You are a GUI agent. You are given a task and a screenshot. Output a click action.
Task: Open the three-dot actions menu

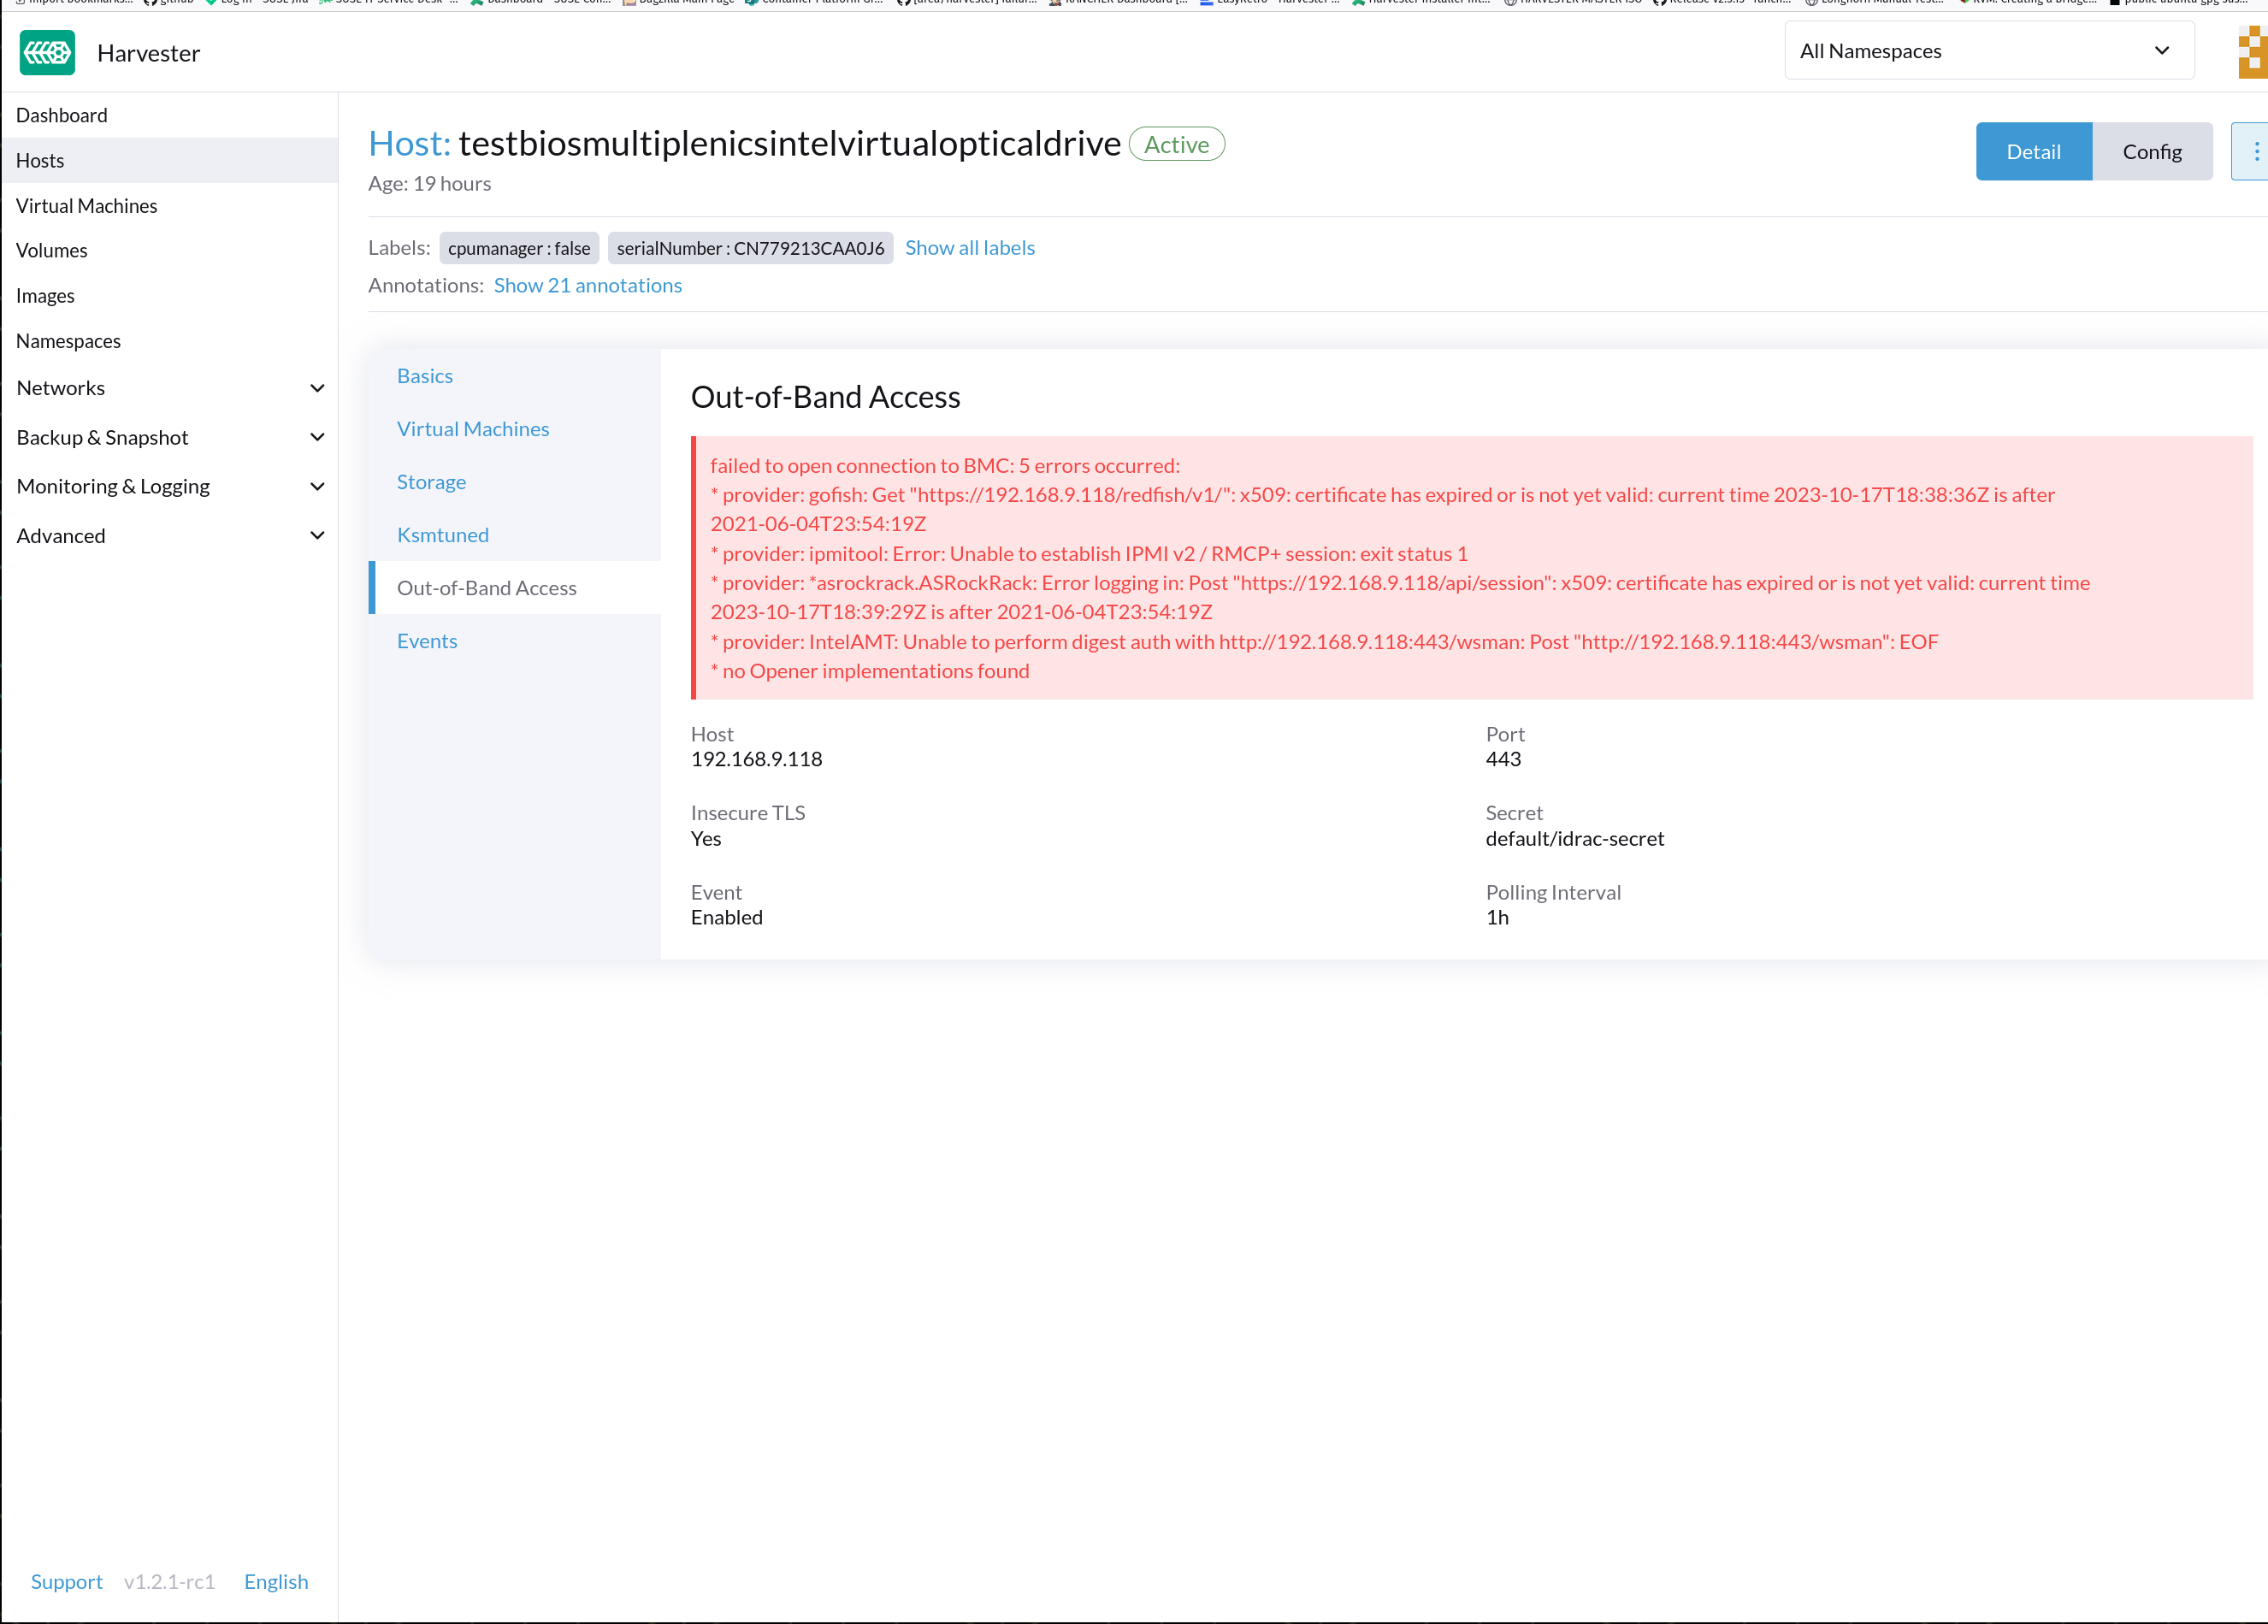tap(2256, 151)
